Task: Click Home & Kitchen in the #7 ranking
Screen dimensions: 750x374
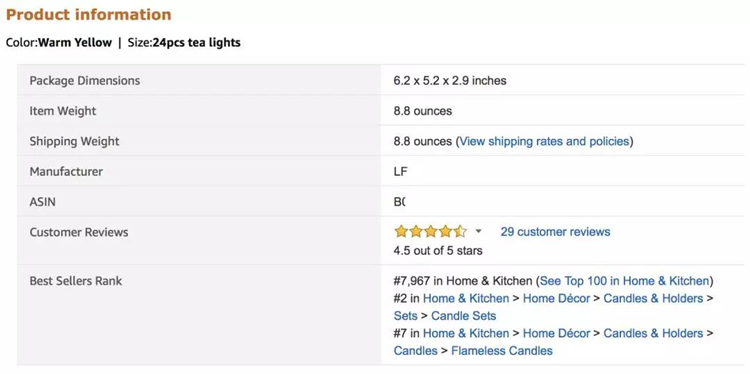Action: pyautogui.click(x=466, y=333)
